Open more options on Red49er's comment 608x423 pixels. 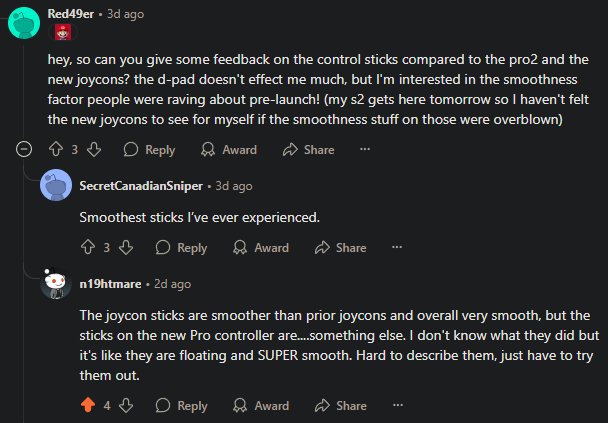tap(365, 149)
